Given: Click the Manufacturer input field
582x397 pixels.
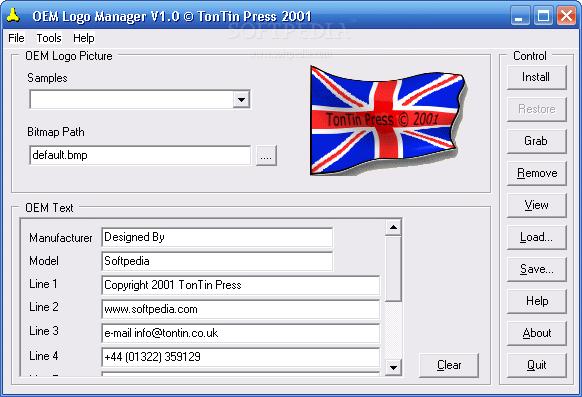Looking at the screenshot, I should (217, 237).
